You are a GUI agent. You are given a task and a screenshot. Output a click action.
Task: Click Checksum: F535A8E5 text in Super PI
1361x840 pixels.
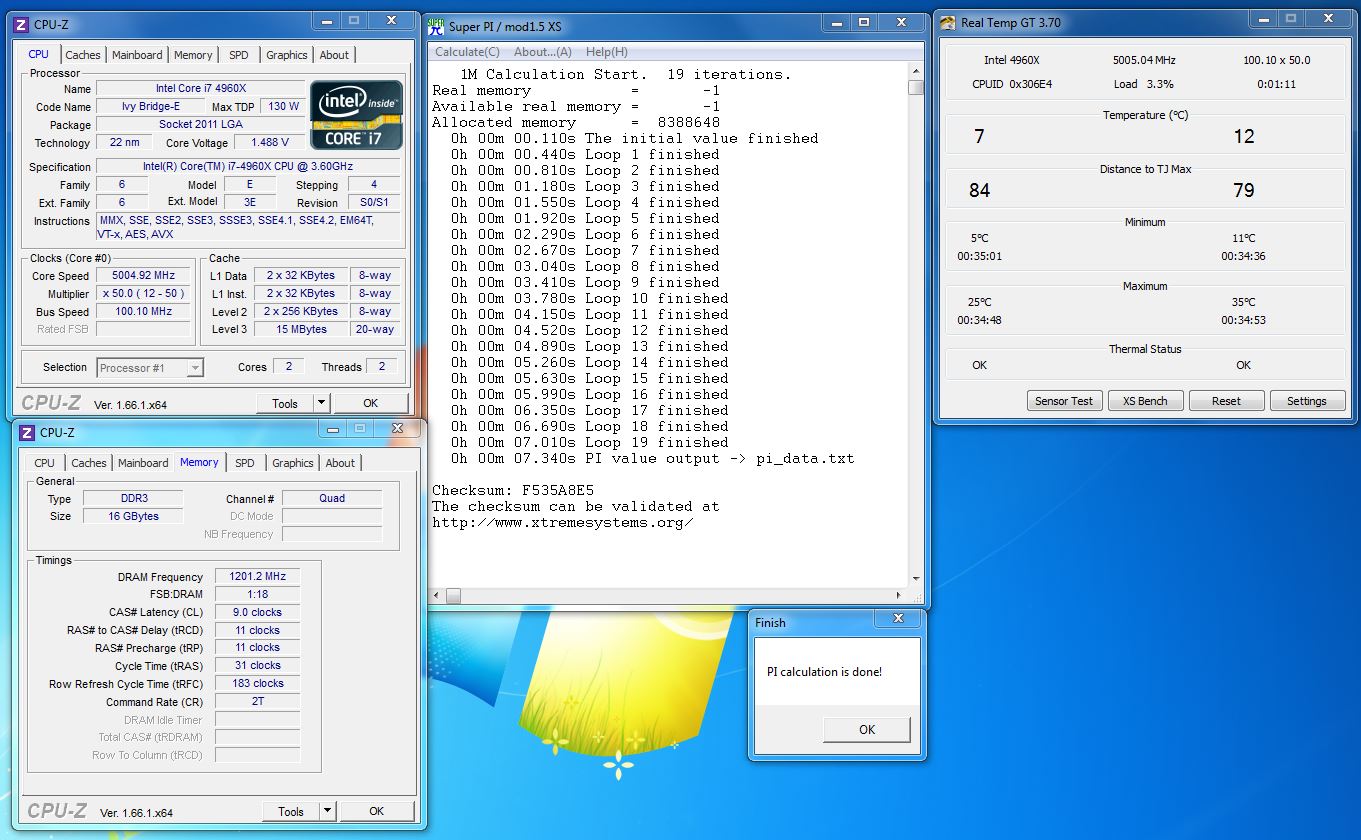click(513, 490)
